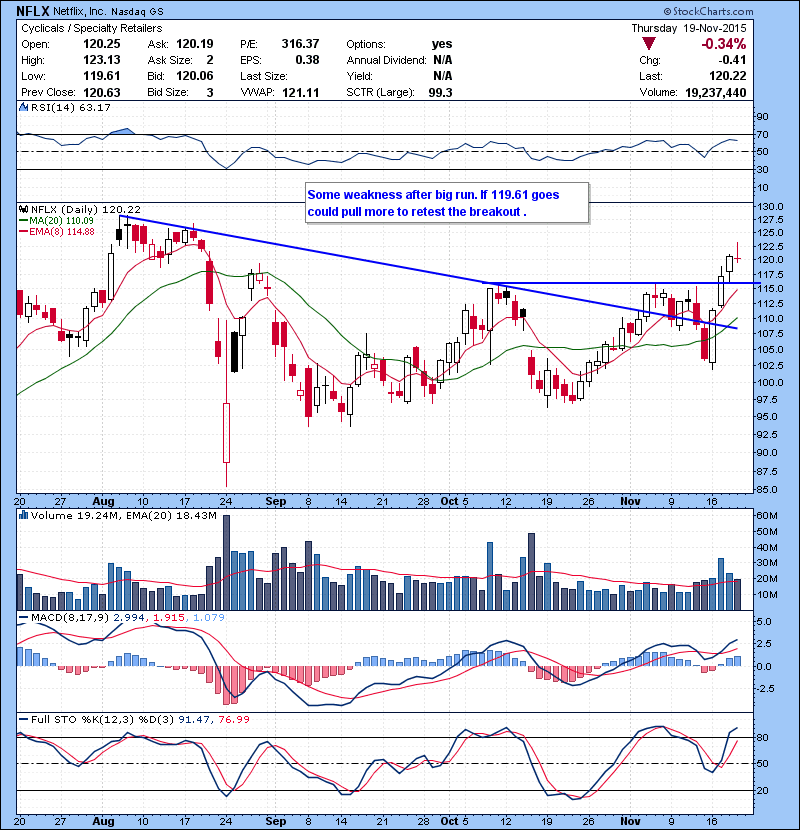Click the VWAP value 121.11
This screenshot has height=830, width=800.
pyautogui.click(x=301, y=93)
